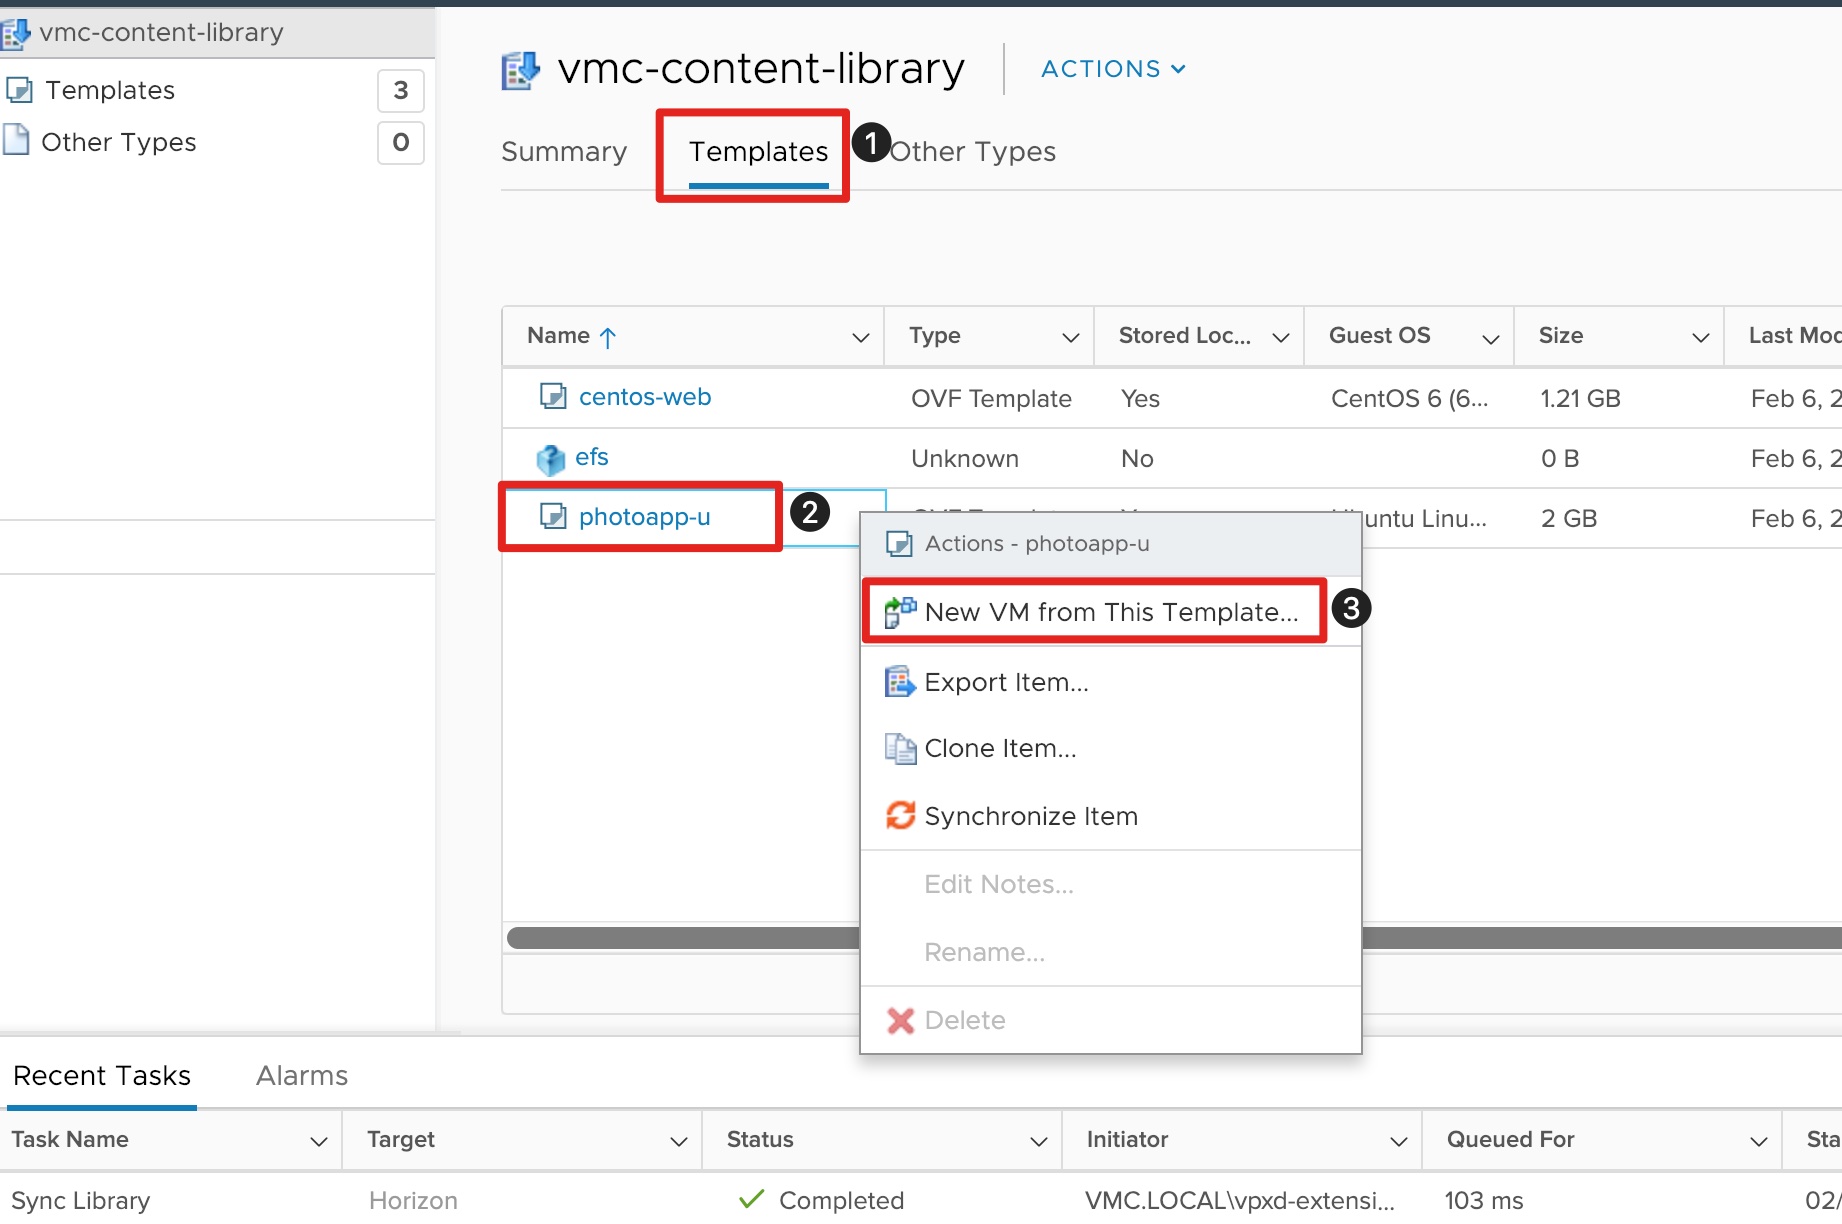This screenshot has height=1224, width=1842.
Task: Click the vmc-content-library icon in sidebar header
Action: (15, 33)
